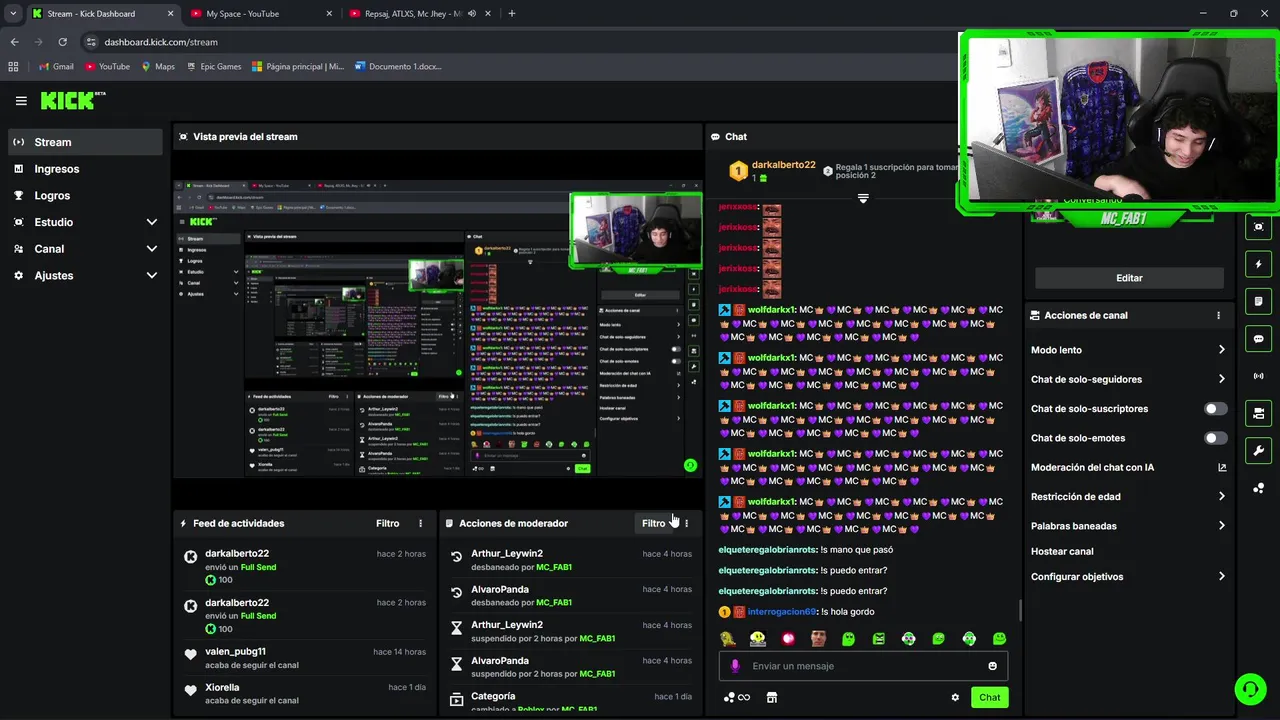Open Palabras baneadas submenu arrow
The height and width of the screenshot is (720, 1280).
[x=1221, y=526]
